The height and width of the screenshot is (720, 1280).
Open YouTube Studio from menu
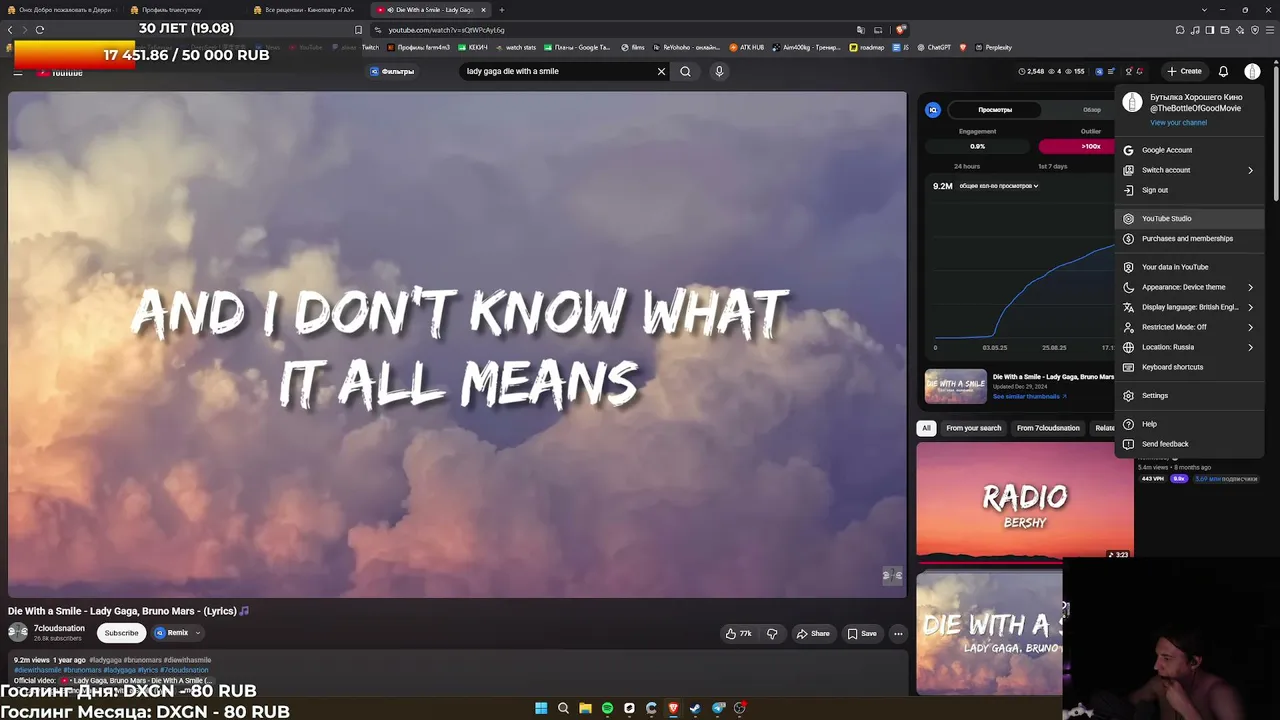pyautogui.click(x=1189, y=218)
